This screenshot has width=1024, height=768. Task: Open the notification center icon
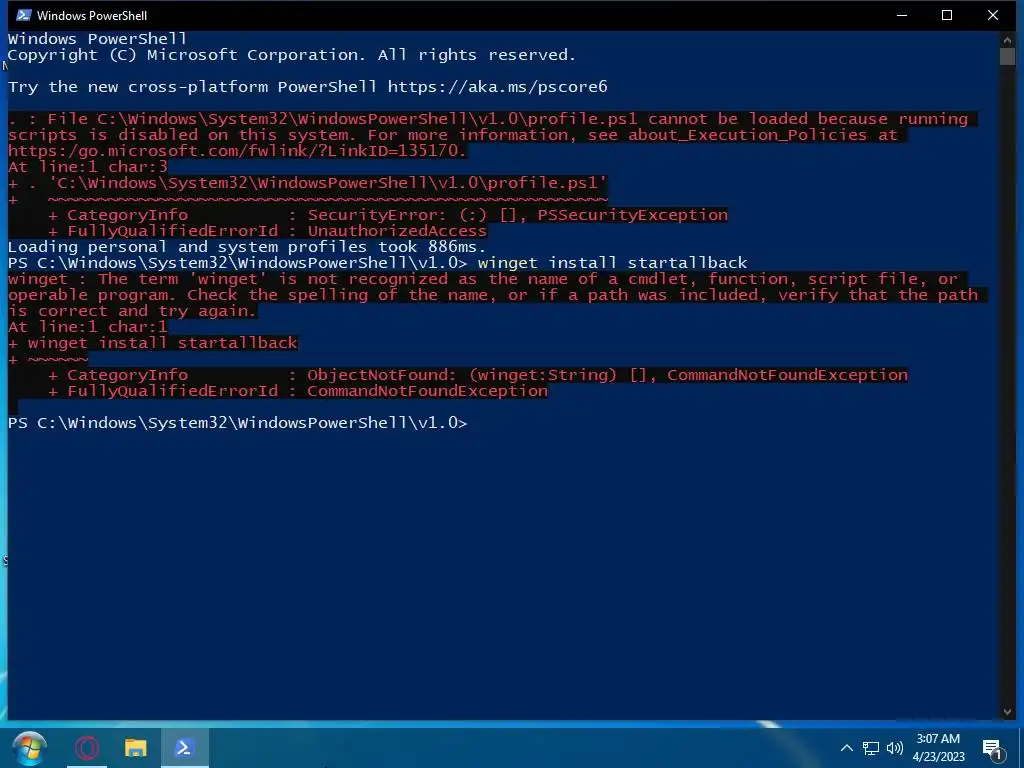pos(993,750)
